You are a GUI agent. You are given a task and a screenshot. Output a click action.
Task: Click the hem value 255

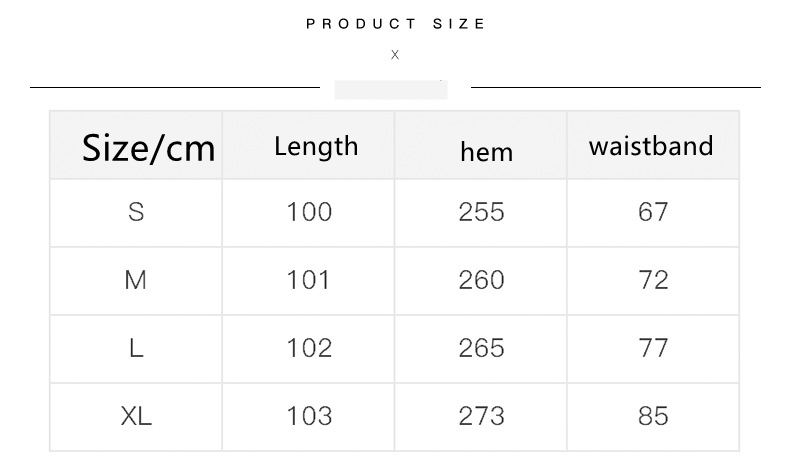click(x=481, y=212)
